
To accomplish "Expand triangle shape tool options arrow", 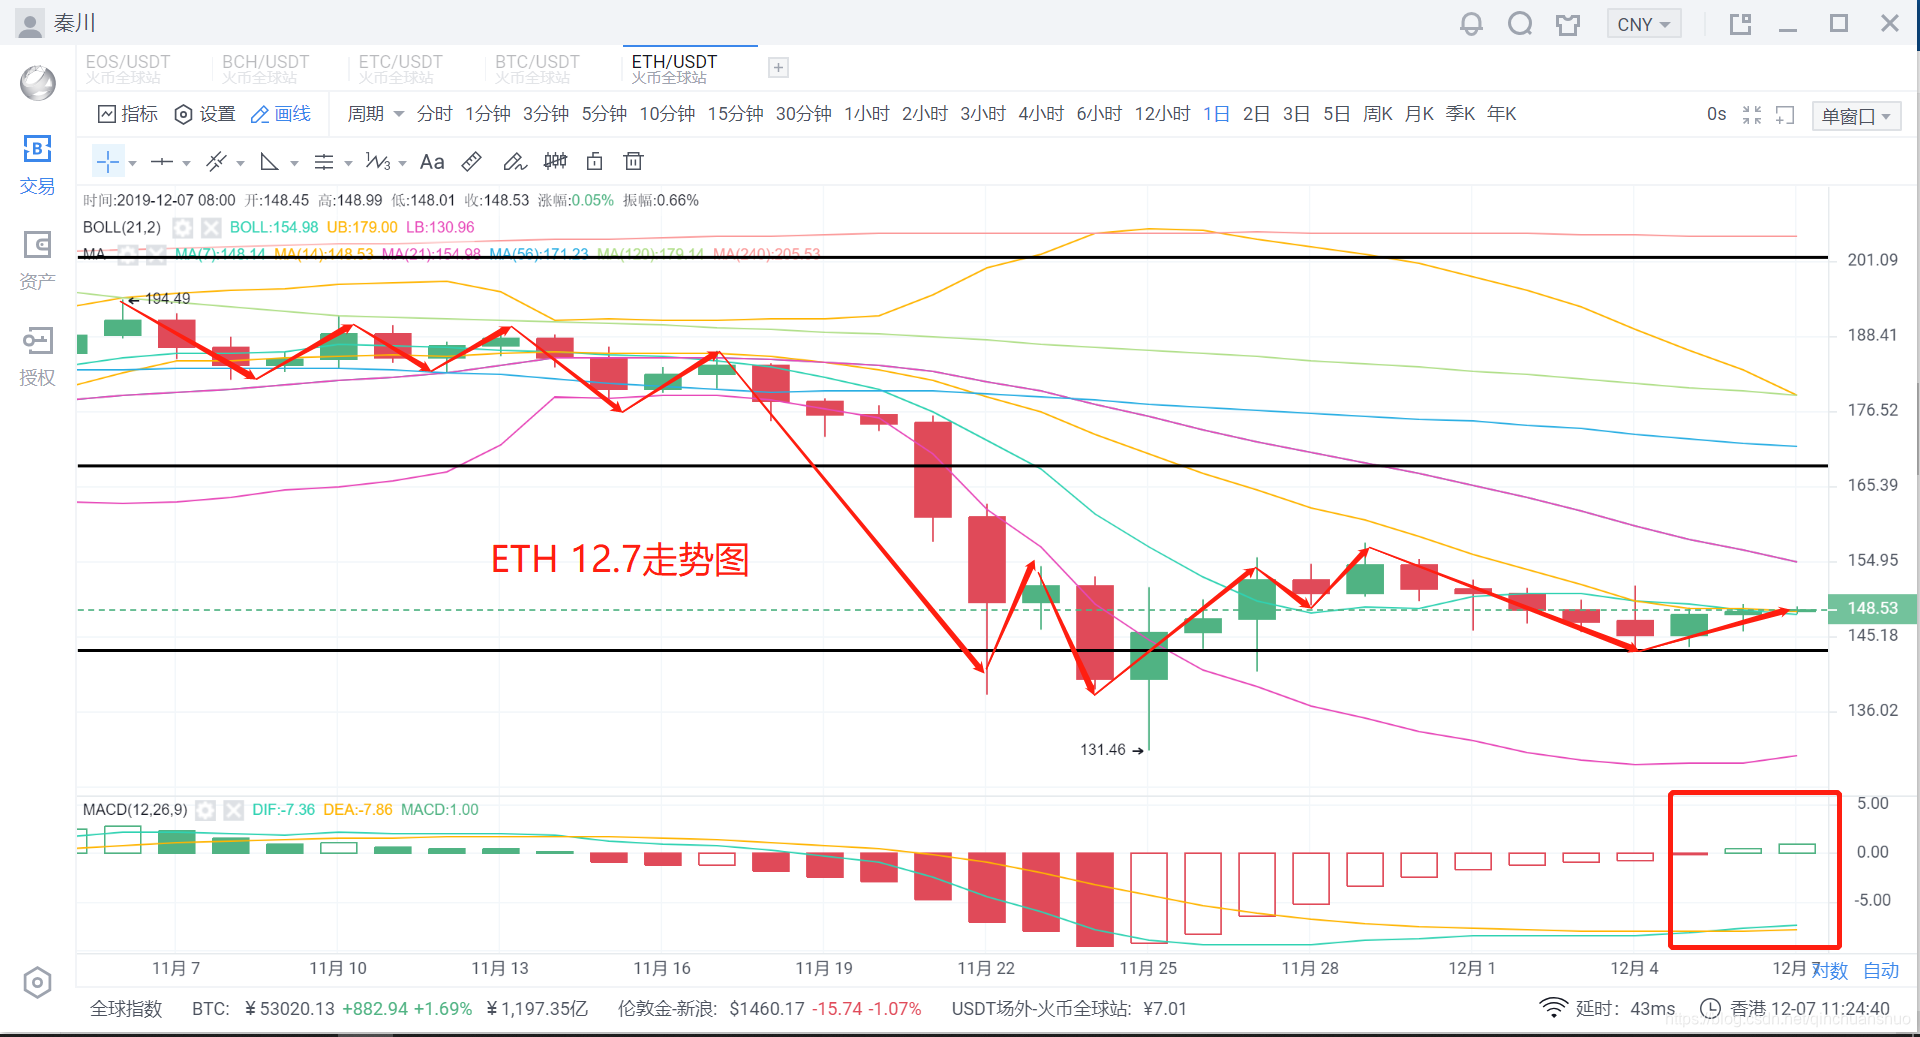I will 294,163.
